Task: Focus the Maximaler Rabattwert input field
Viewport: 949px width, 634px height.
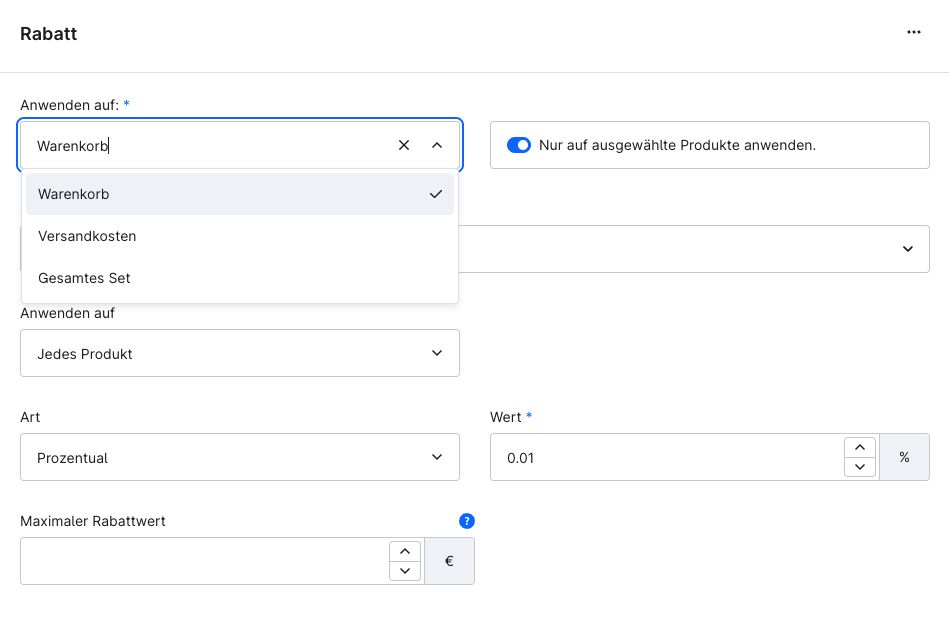Action: (x=205, y=561)
